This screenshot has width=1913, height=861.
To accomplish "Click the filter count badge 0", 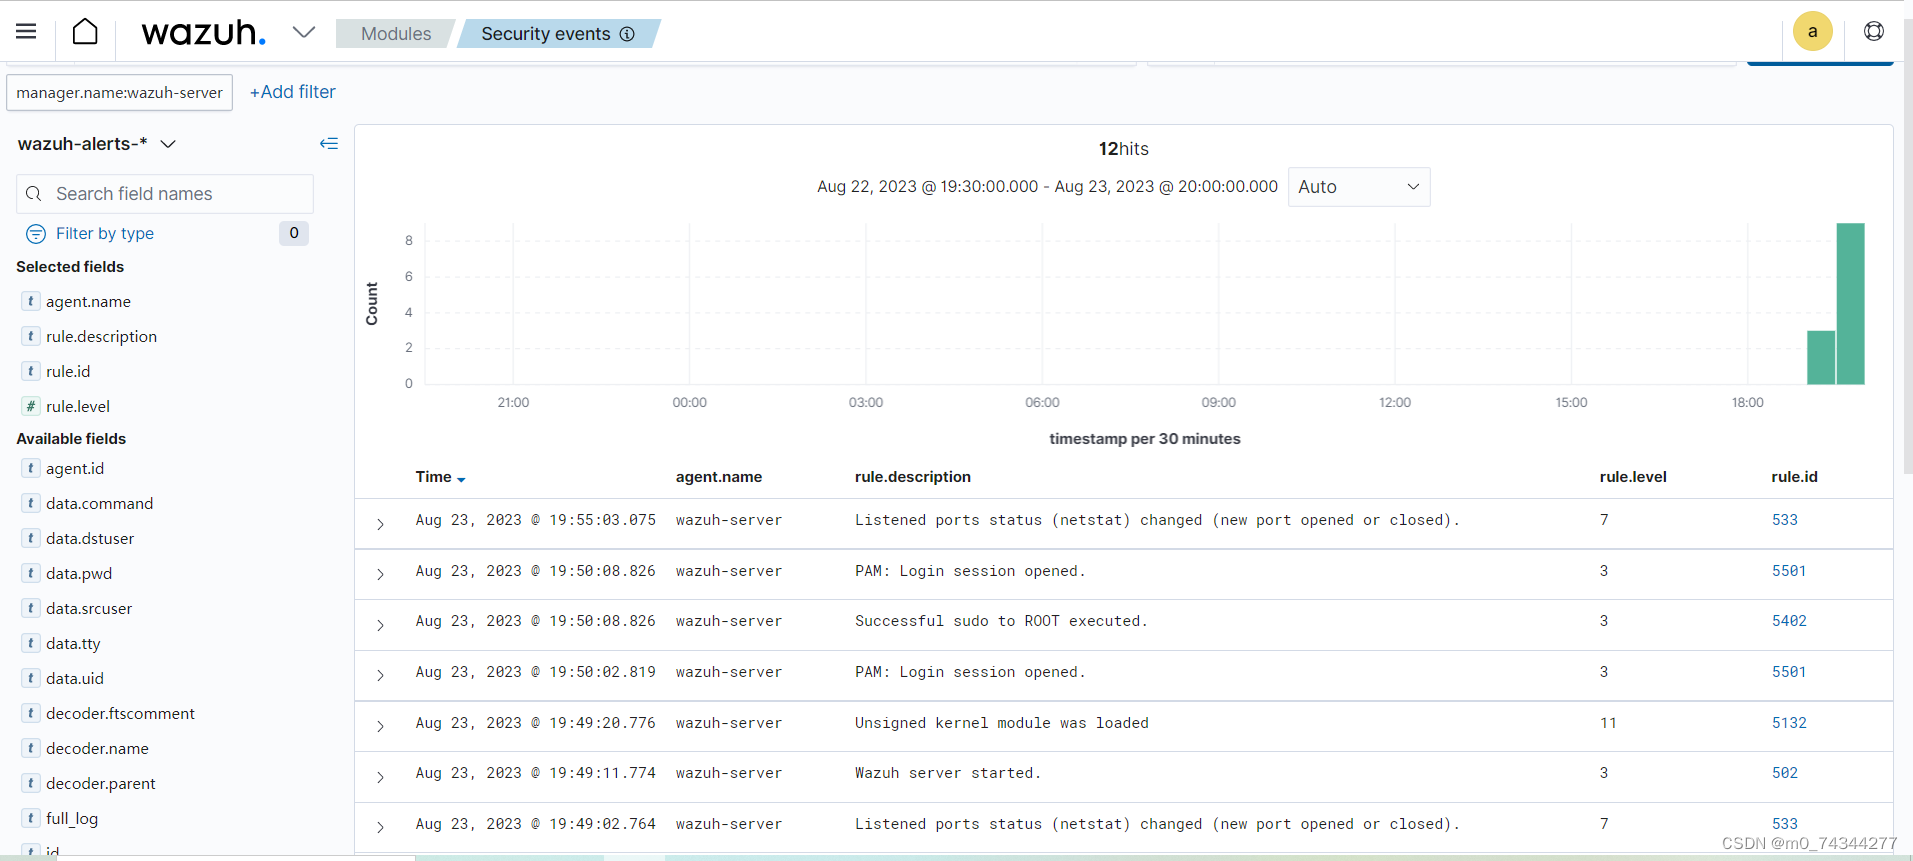I will (294, 233).
